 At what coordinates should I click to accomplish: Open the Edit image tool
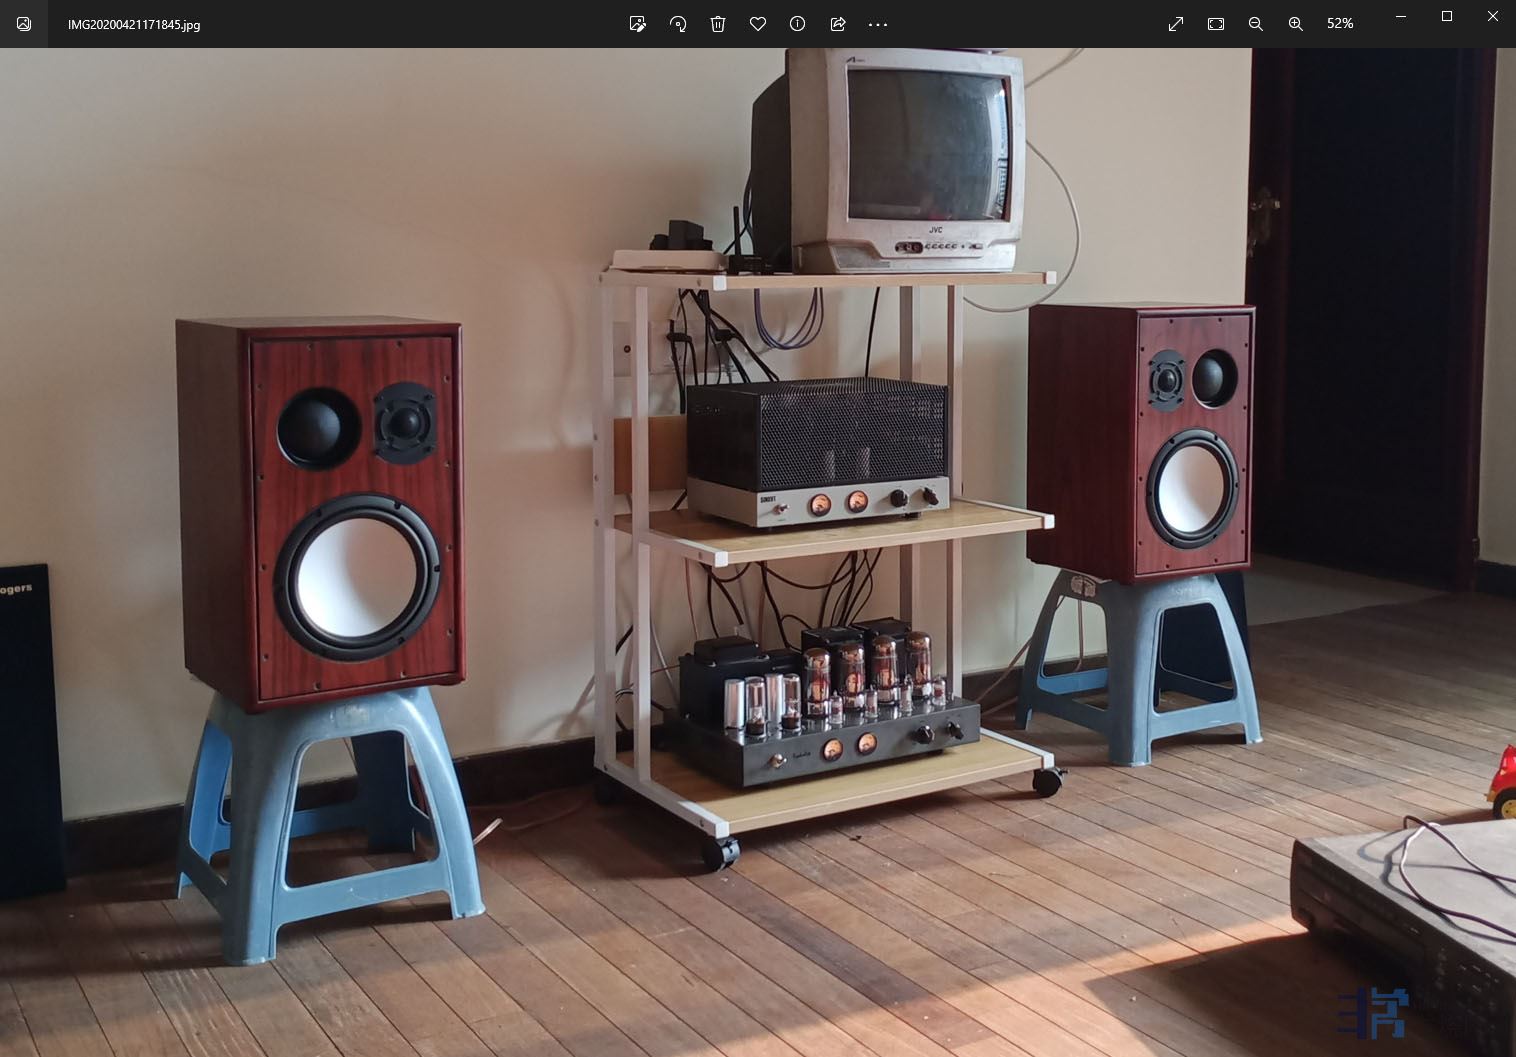tap(637, 24)
